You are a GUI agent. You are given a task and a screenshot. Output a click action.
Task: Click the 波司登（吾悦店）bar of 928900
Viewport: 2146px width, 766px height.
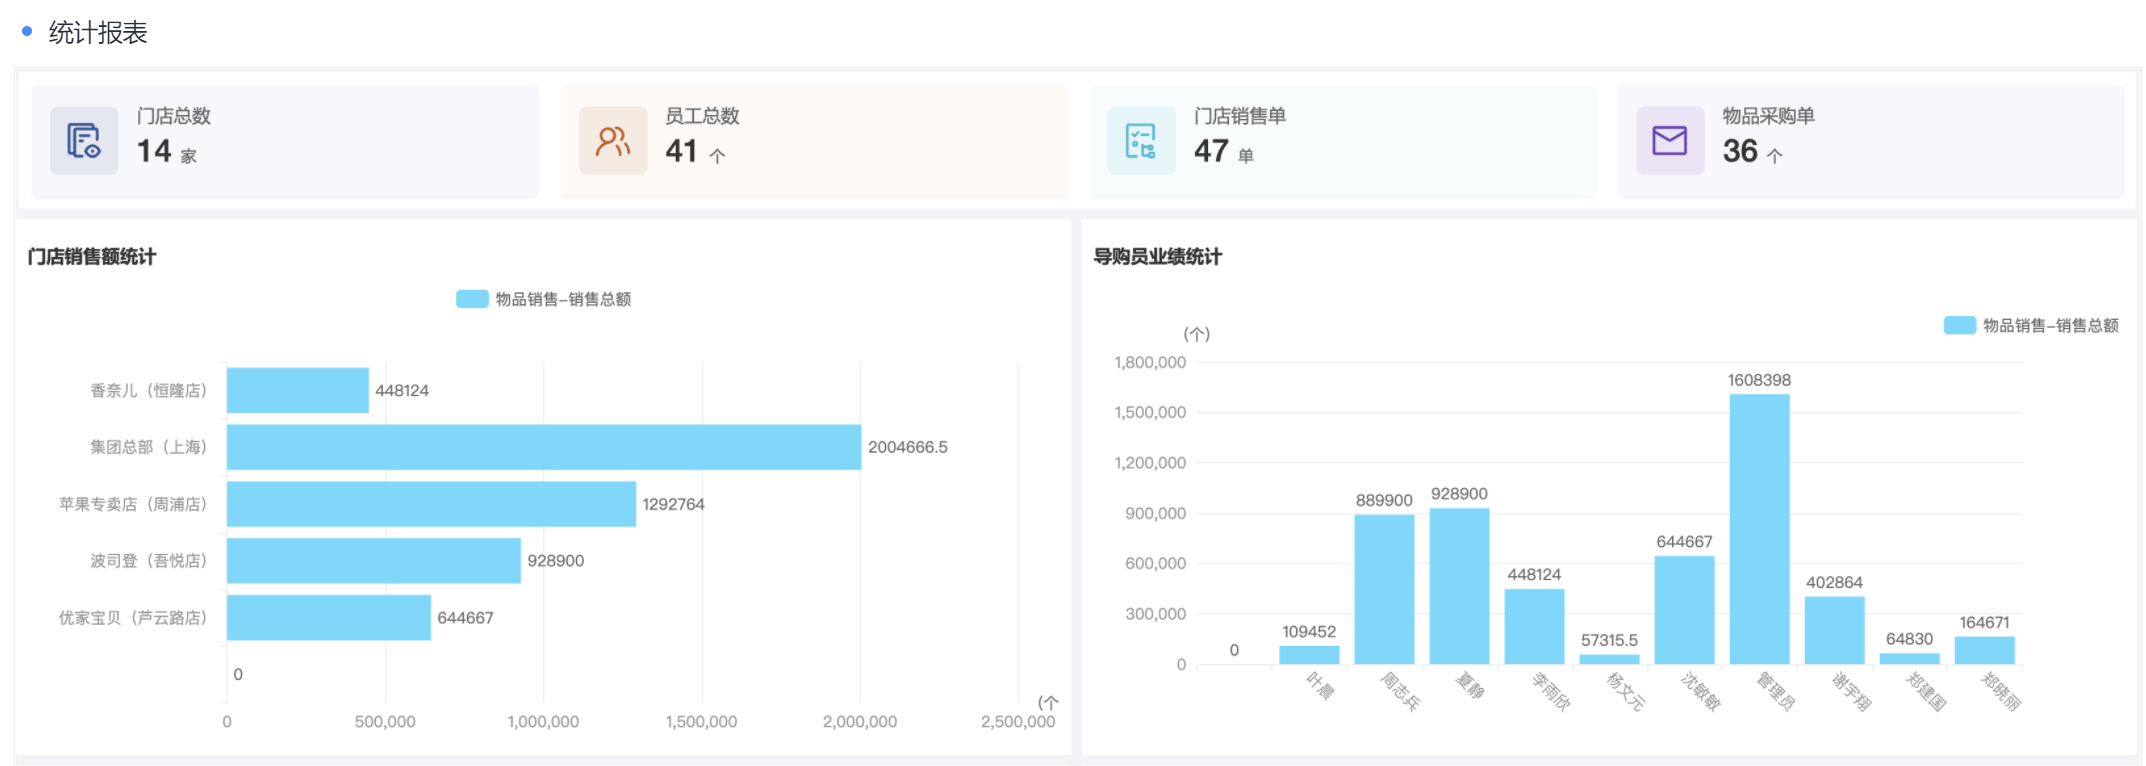click(373, 561)
